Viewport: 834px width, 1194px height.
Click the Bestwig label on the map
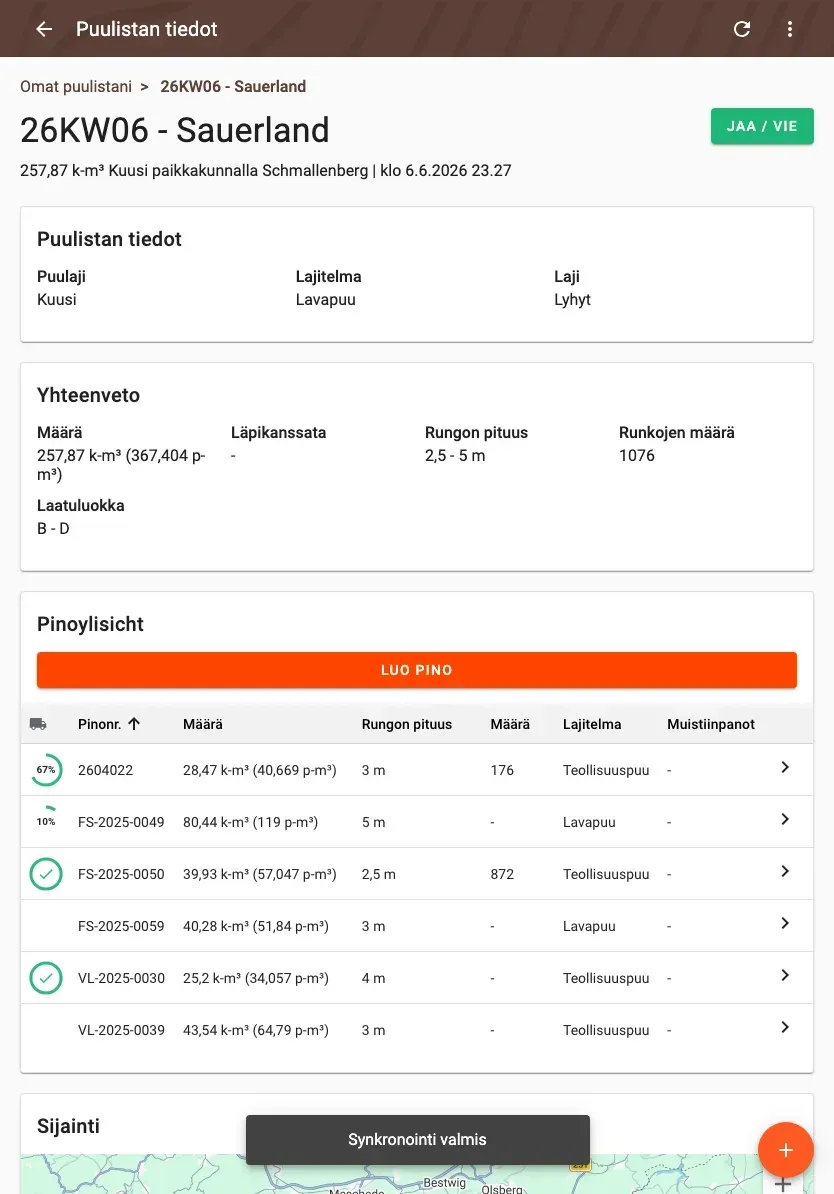tap(445, 1183)
